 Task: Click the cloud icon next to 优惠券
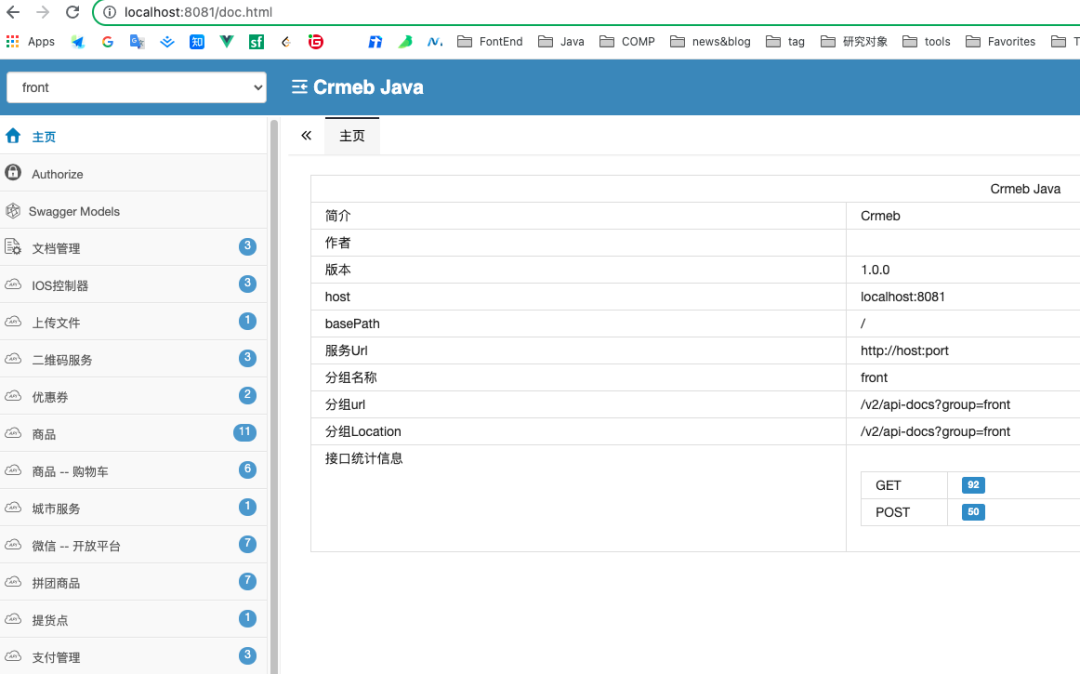[x=13, y=396]
